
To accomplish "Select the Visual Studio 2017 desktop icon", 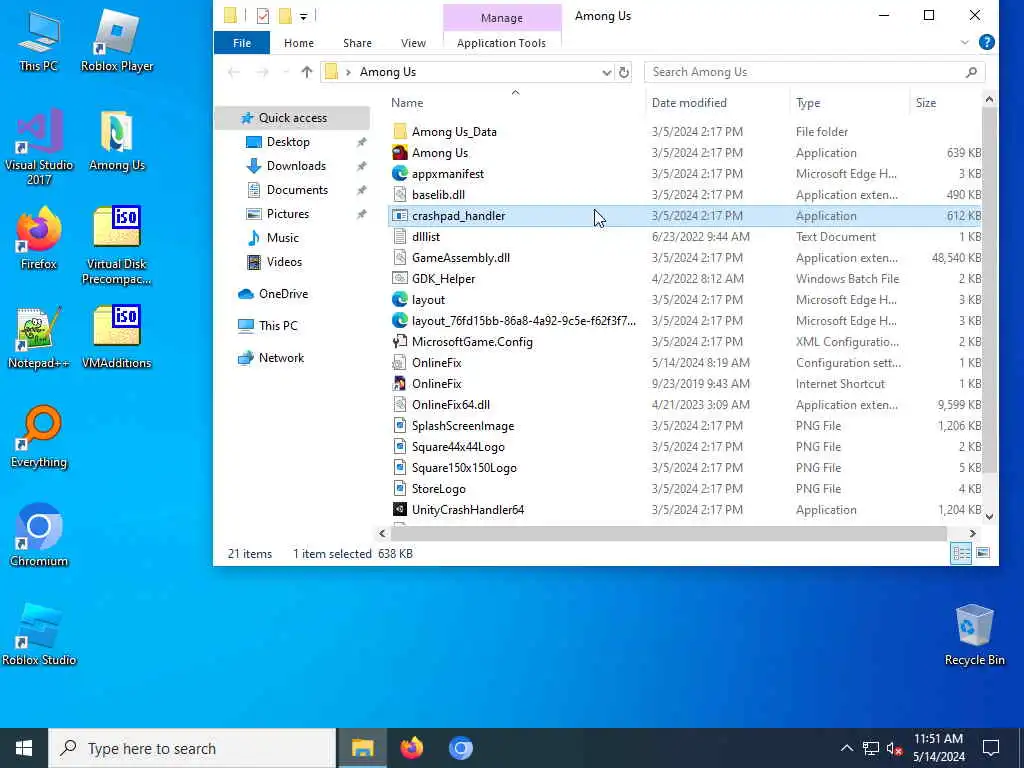I will click(x=39, y=147).
